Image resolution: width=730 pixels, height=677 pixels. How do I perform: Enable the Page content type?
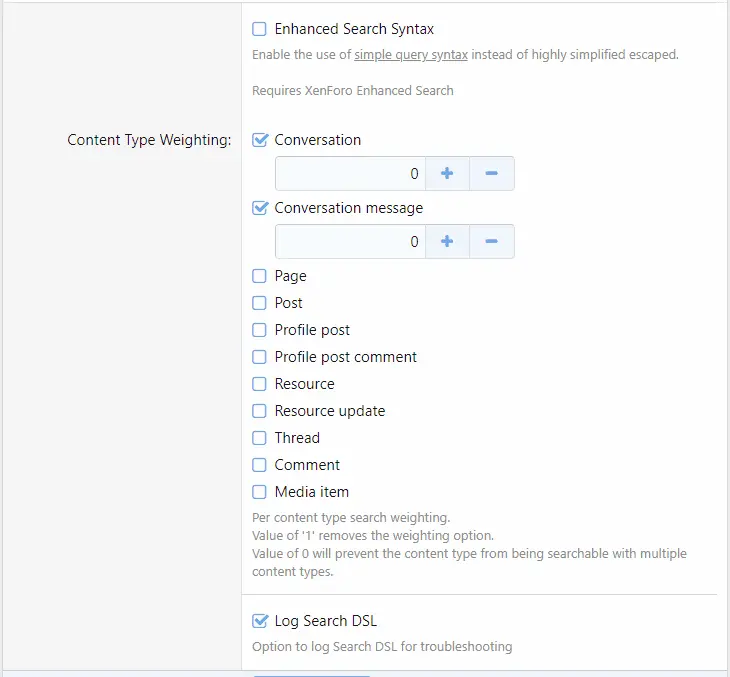coord(260,276)
